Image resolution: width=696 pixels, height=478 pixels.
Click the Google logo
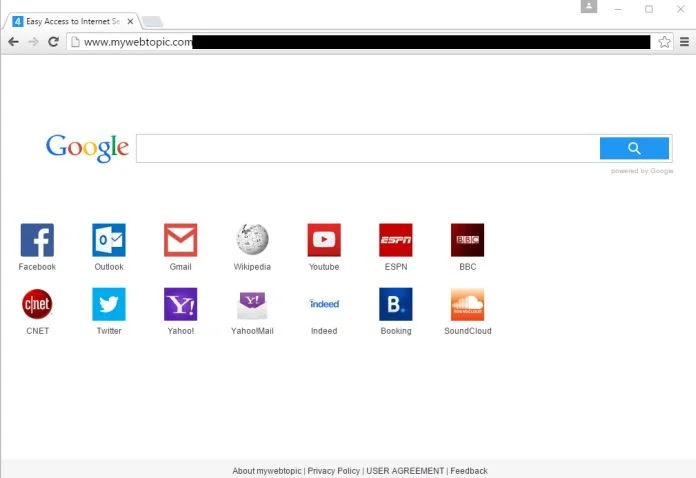click(87, 148)
